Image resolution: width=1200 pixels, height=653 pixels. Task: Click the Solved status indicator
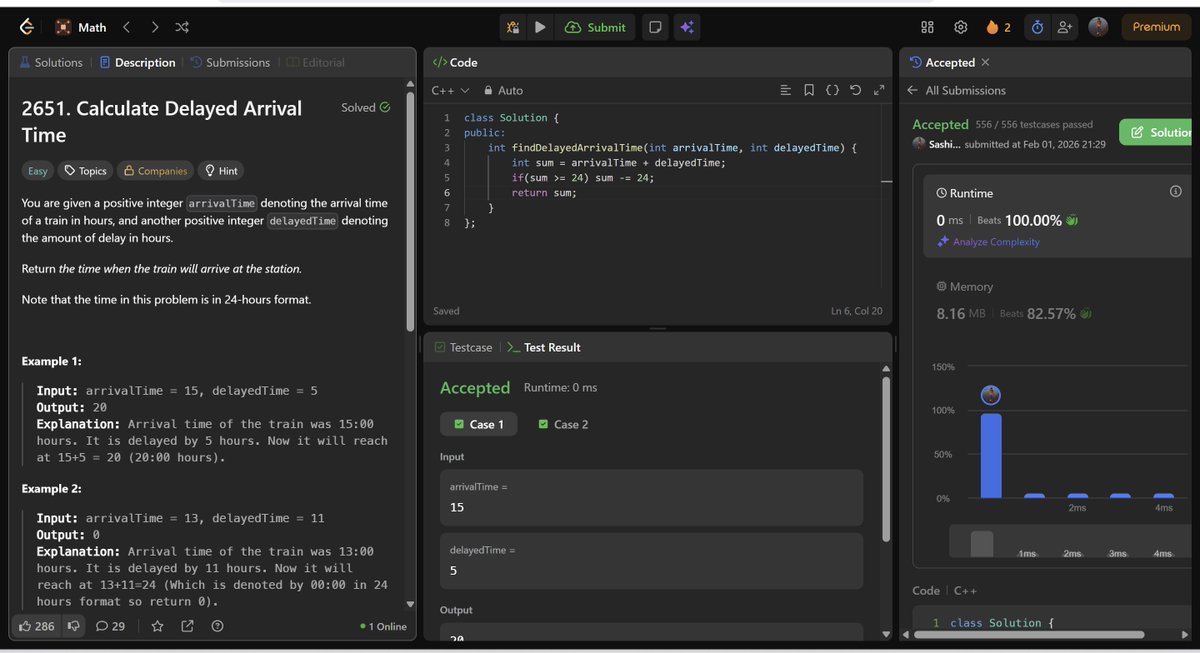365,107
